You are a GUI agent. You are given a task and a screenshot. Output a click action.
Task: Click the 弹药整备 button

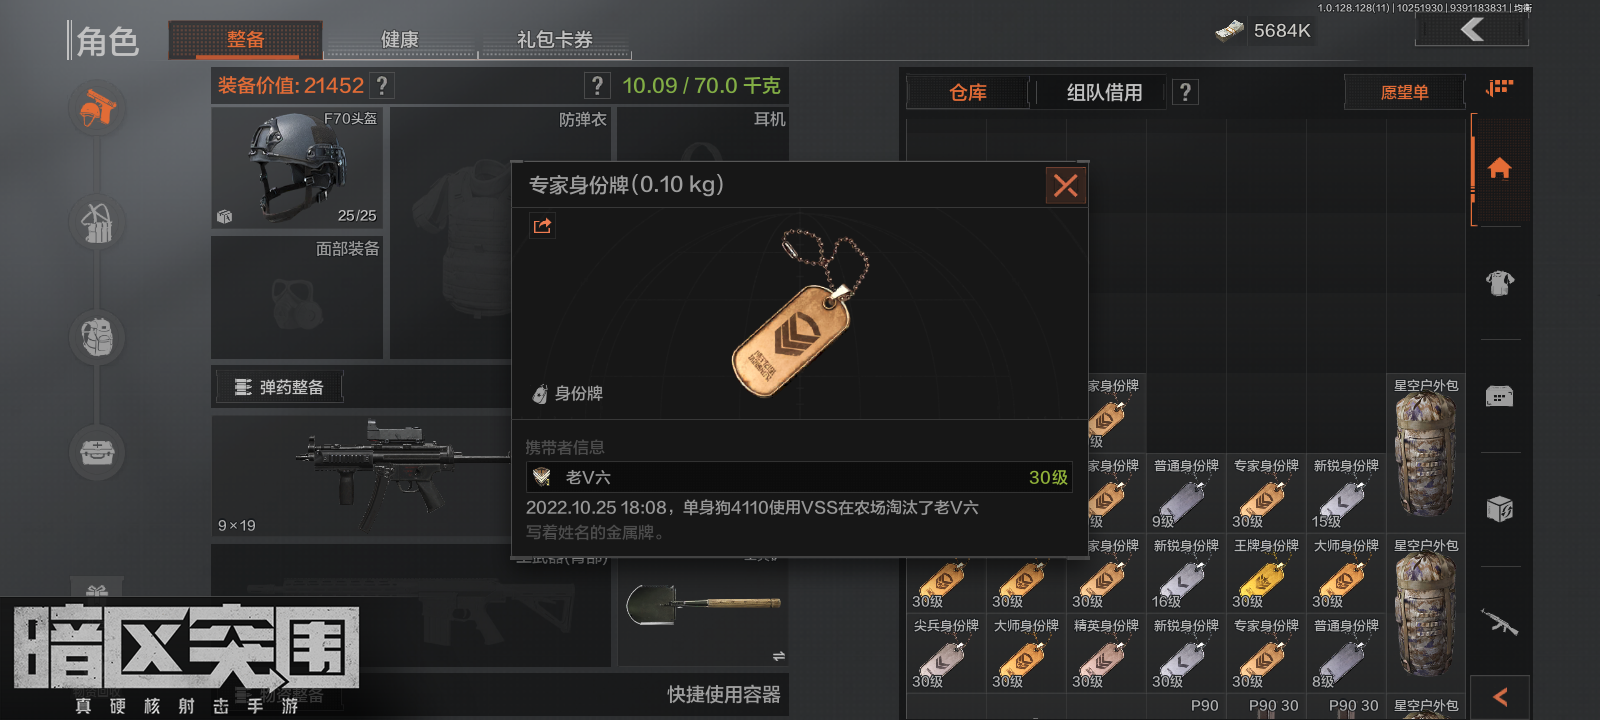click(279, 387)
